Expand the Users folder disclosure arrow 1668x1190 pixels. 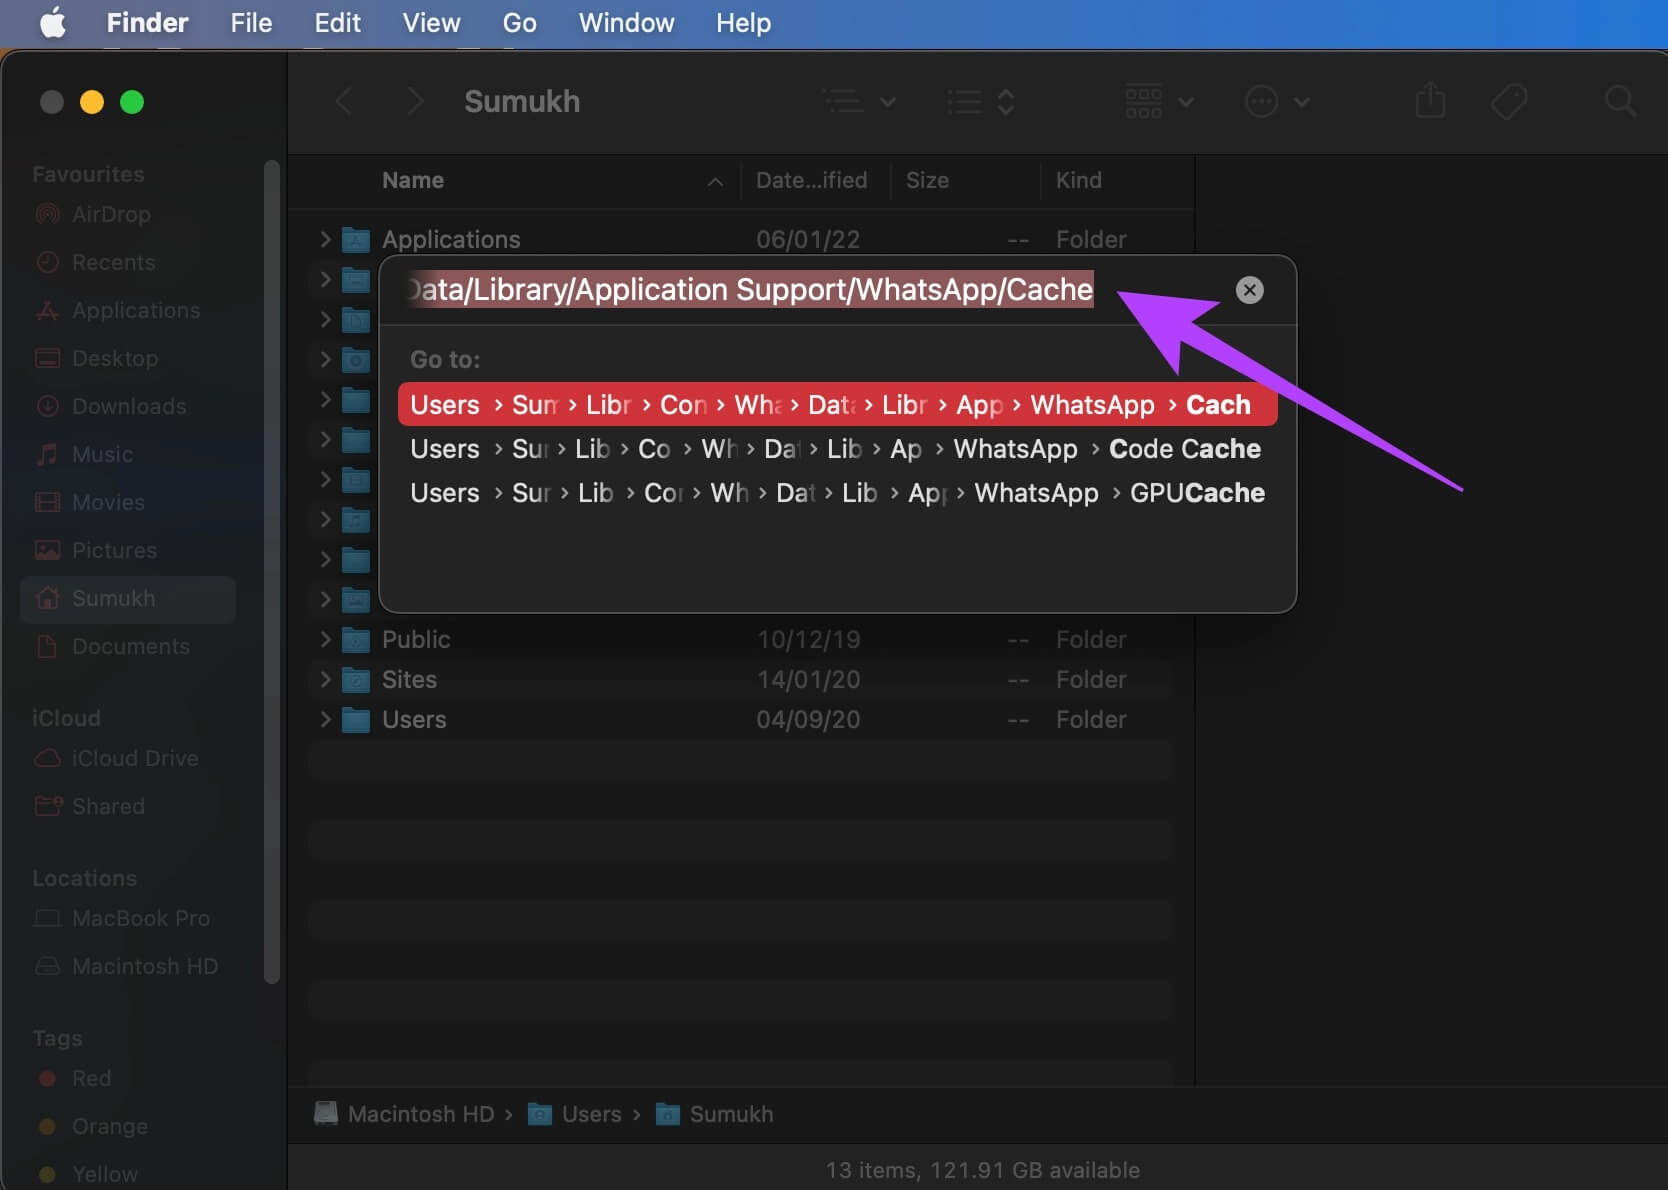pos(325,719)
